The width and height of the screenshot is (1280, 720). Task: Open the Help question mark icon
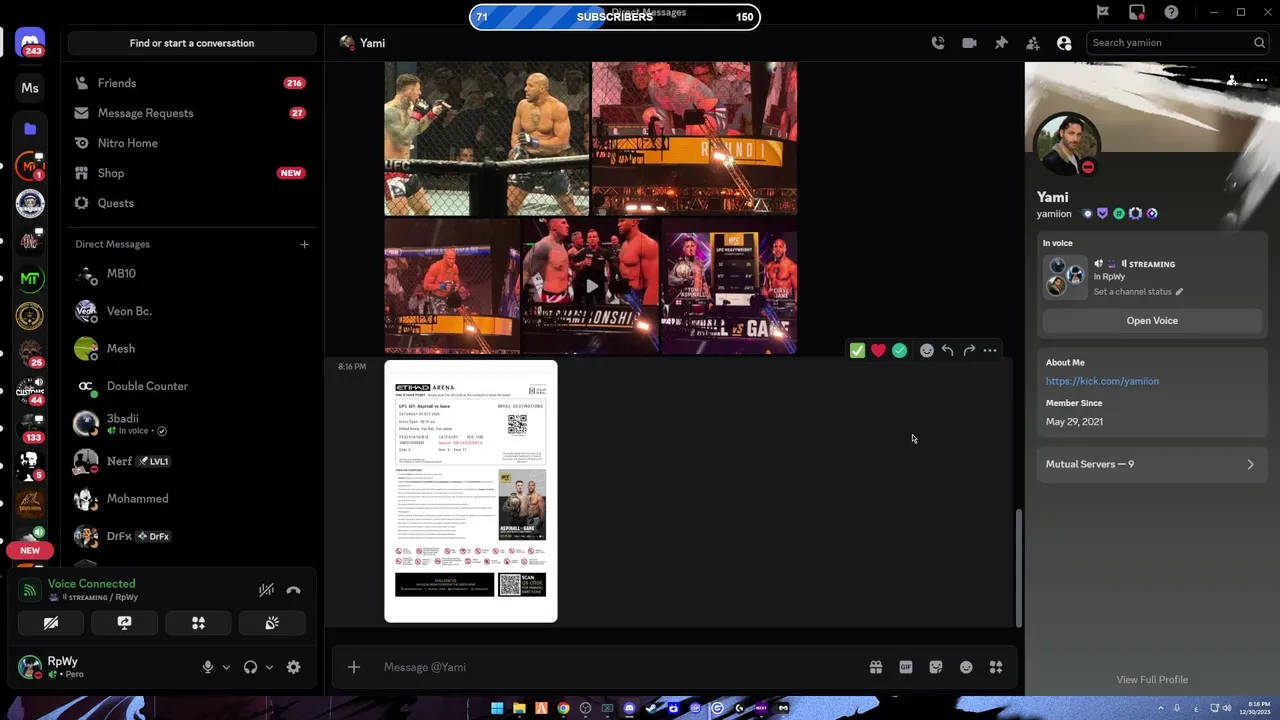coord(1171,12)
